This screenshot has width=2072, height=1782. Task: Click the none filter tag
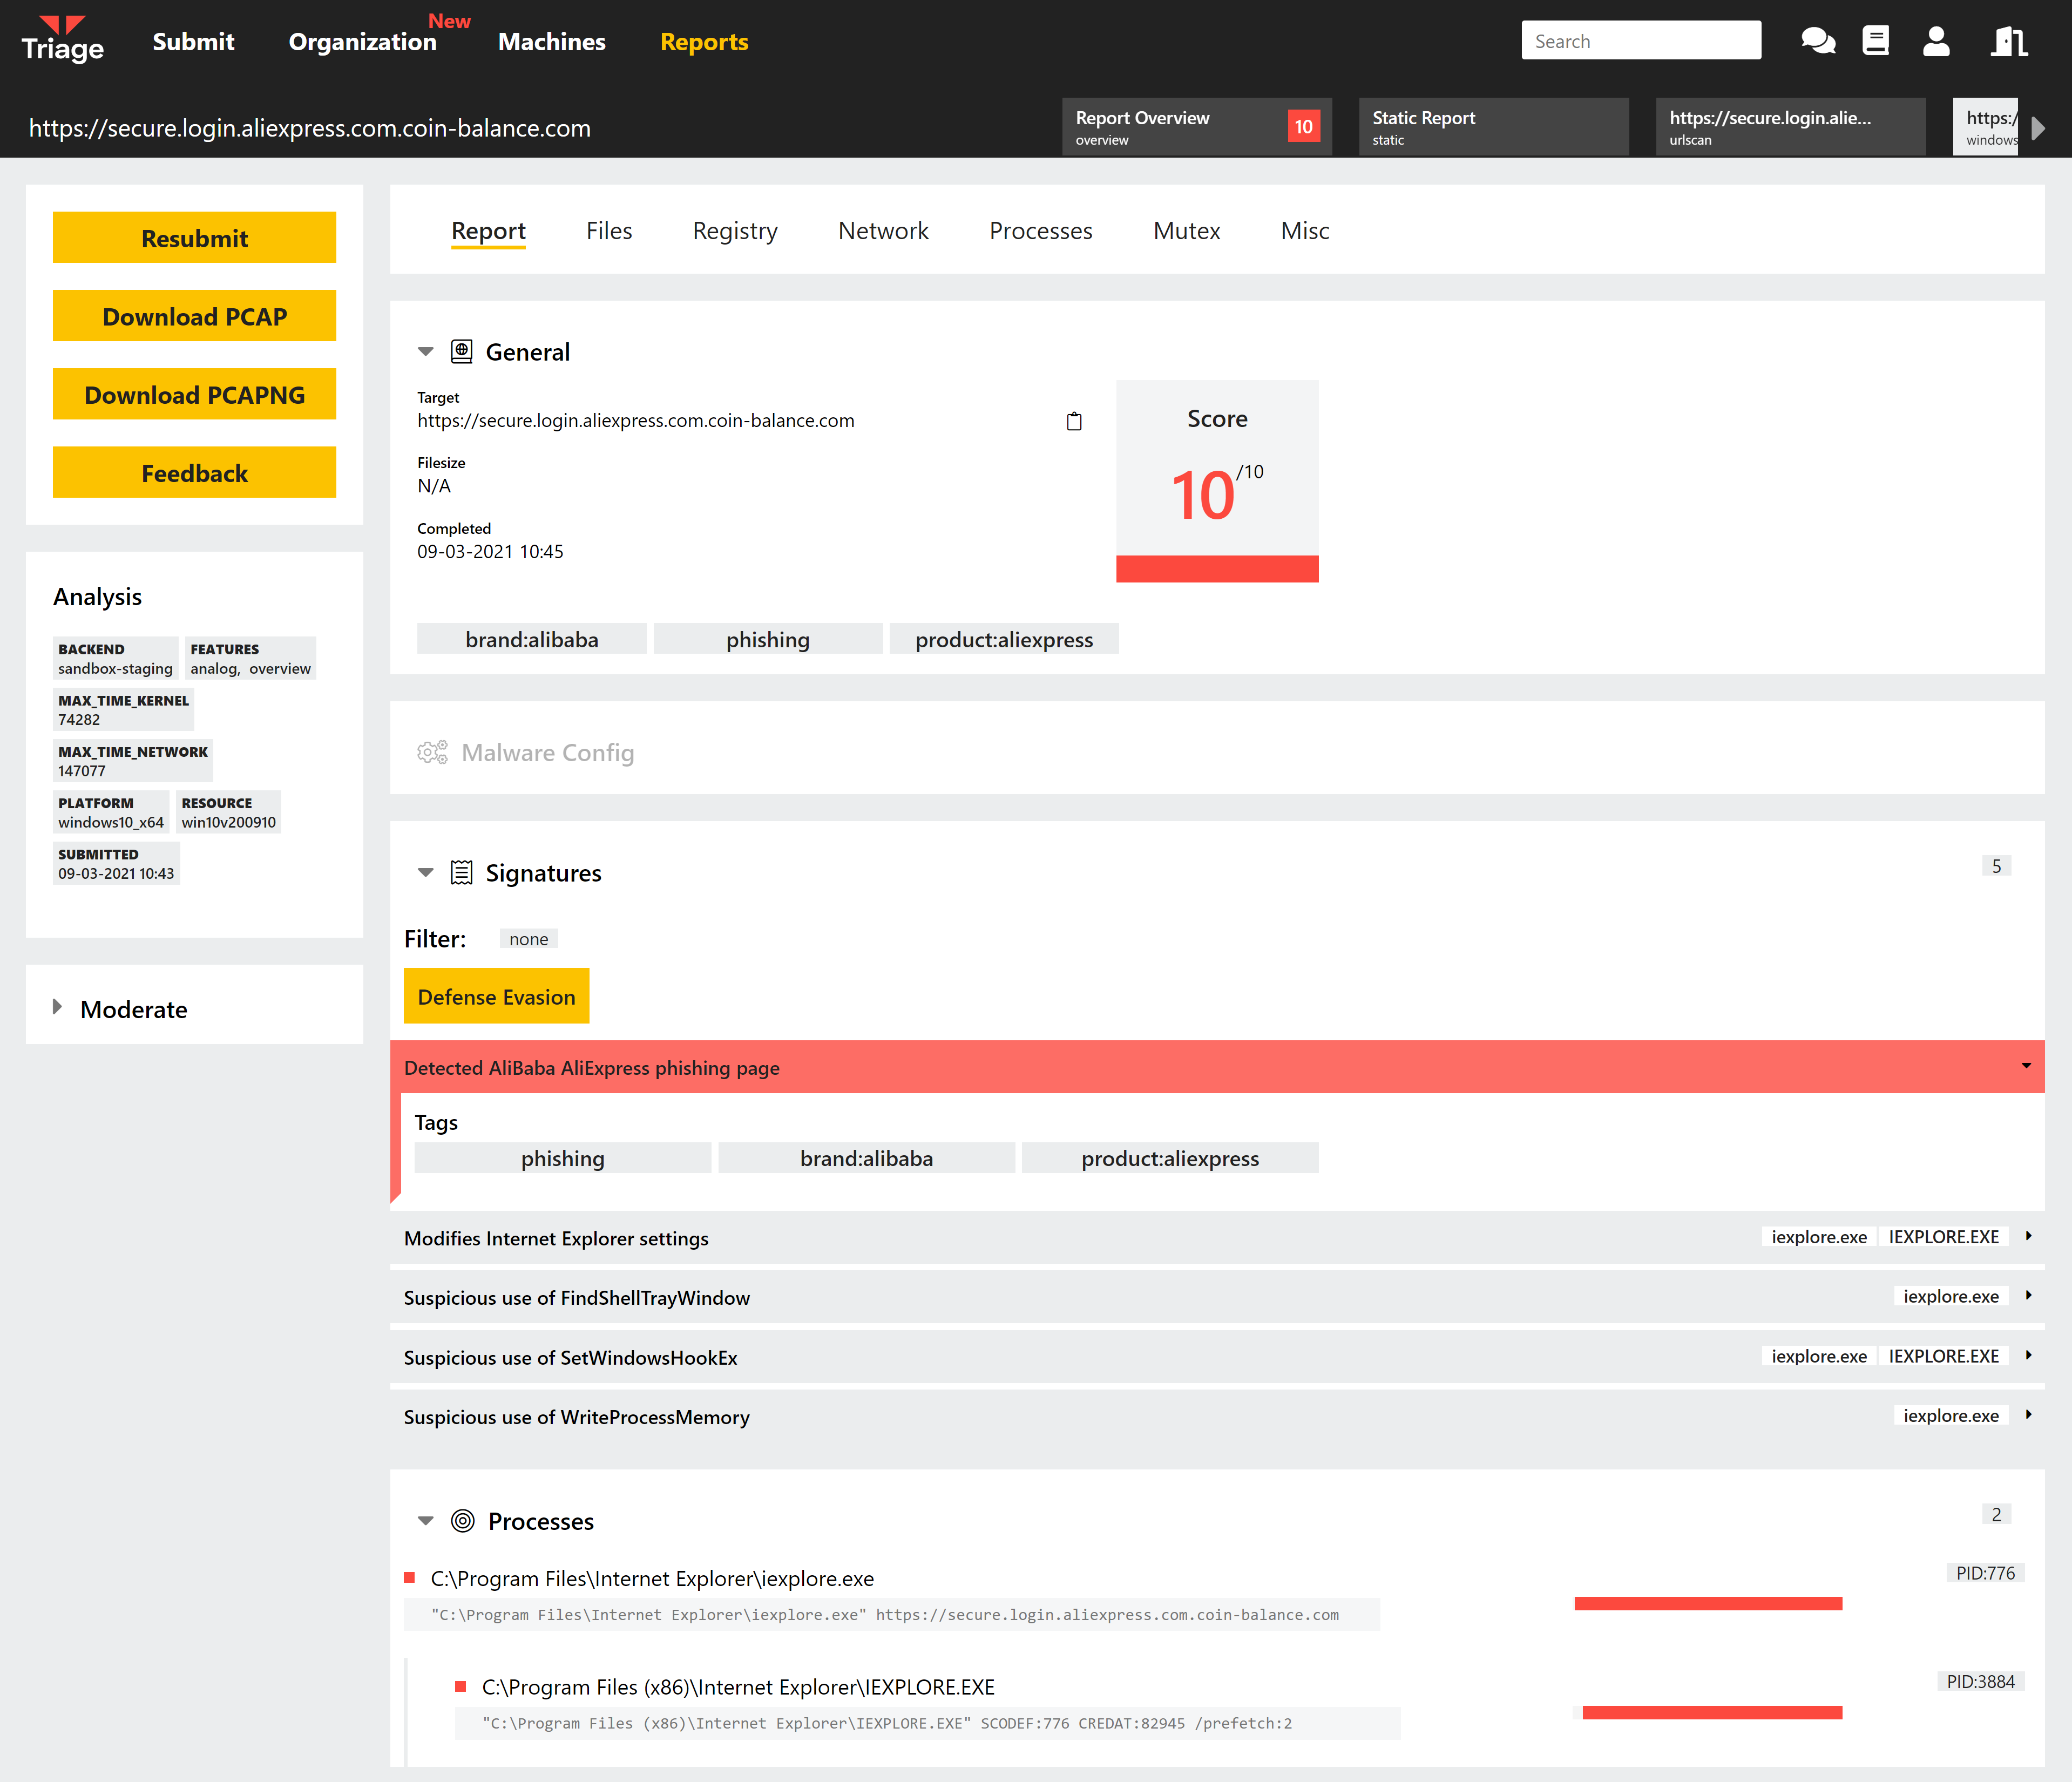pos(528,938)
